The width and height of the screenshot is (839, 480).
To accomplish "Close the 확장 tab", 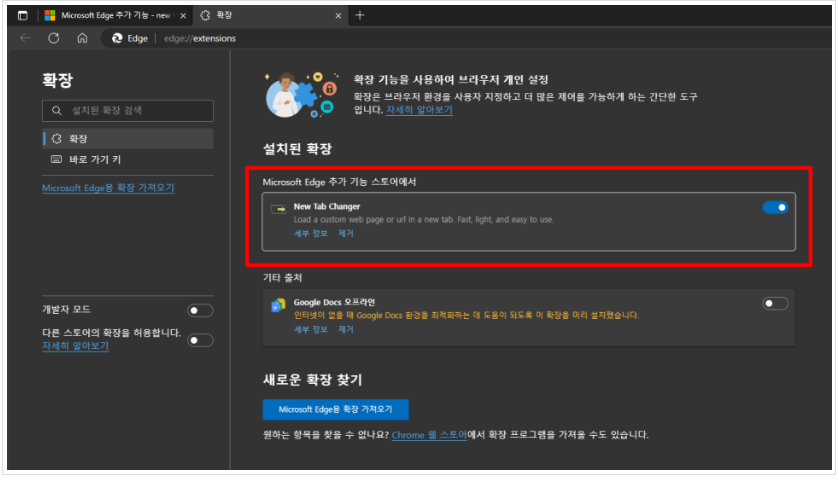I will pos(338,16).
